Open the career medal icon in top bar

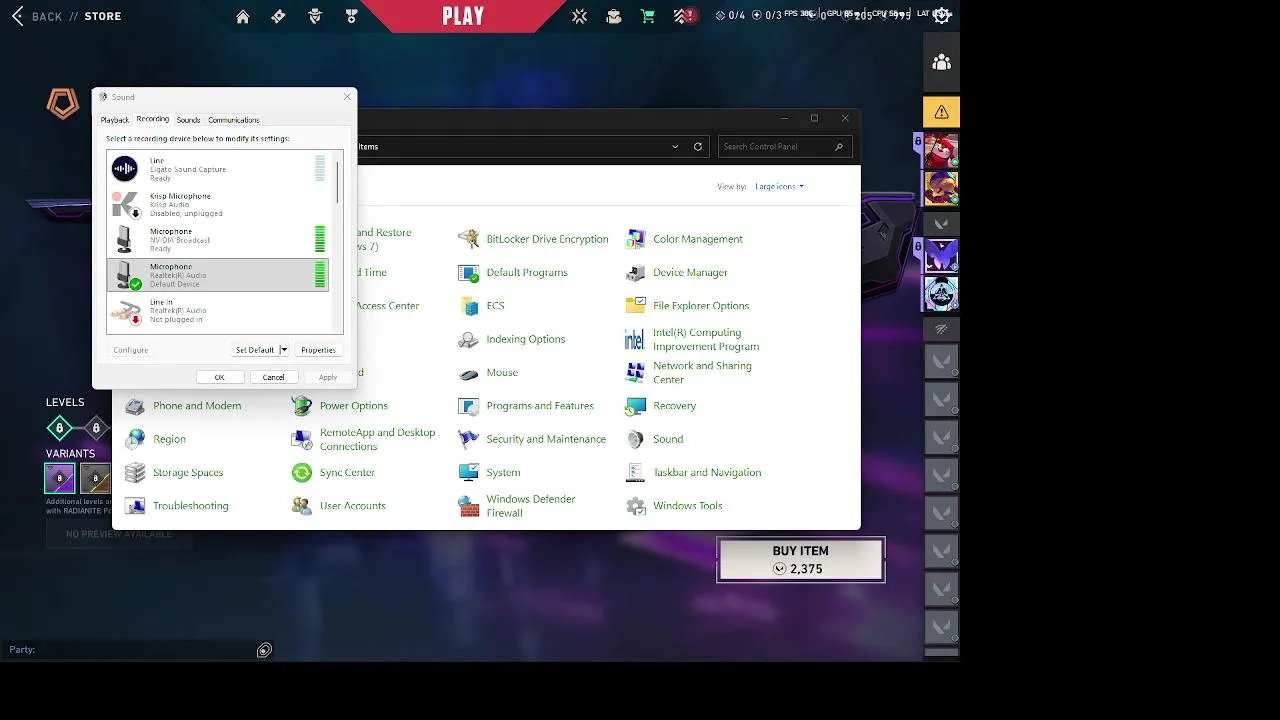pyautogui.click(x=351, y=16)
